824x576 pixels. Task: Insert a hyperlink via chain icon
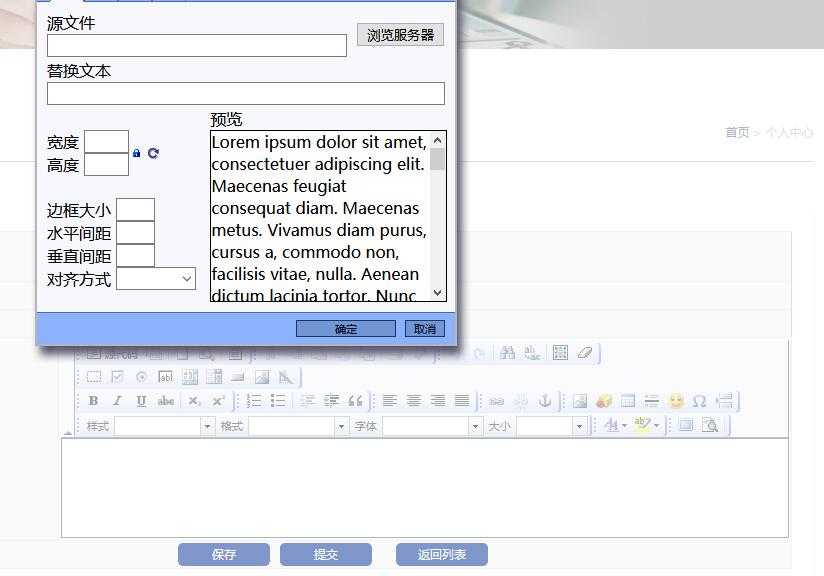tap(496, 401)
